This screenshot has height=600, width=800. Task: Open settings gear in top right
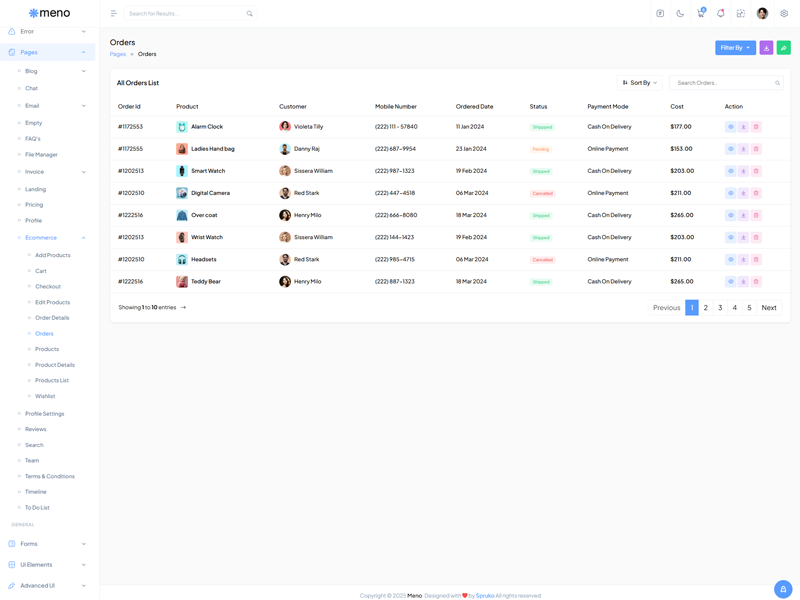[784, 14]
